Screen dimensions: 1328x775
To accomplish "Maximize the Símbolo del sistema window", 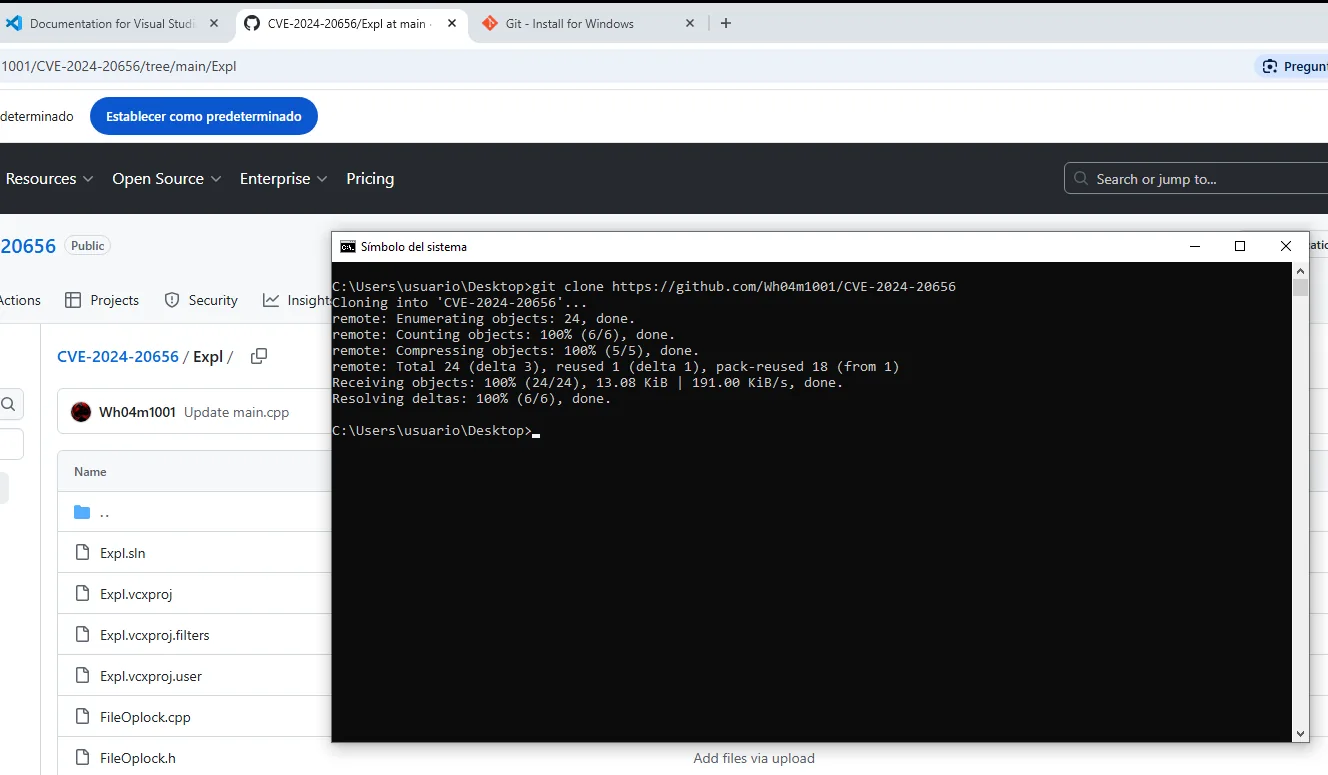I will click(1240, 246).
